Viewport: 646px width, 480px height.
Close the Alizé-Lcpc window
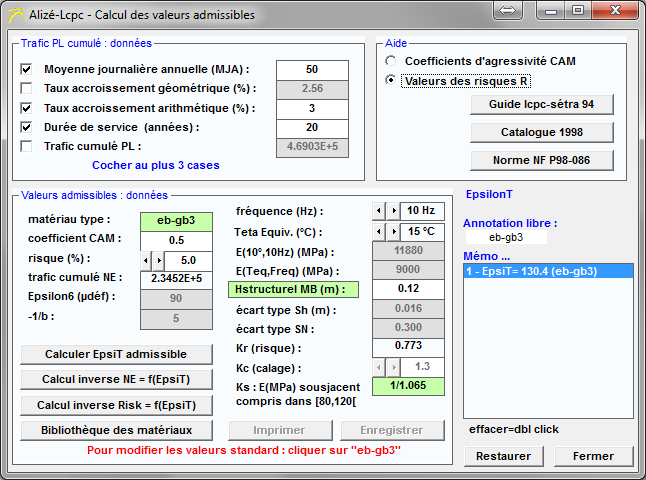616,10
